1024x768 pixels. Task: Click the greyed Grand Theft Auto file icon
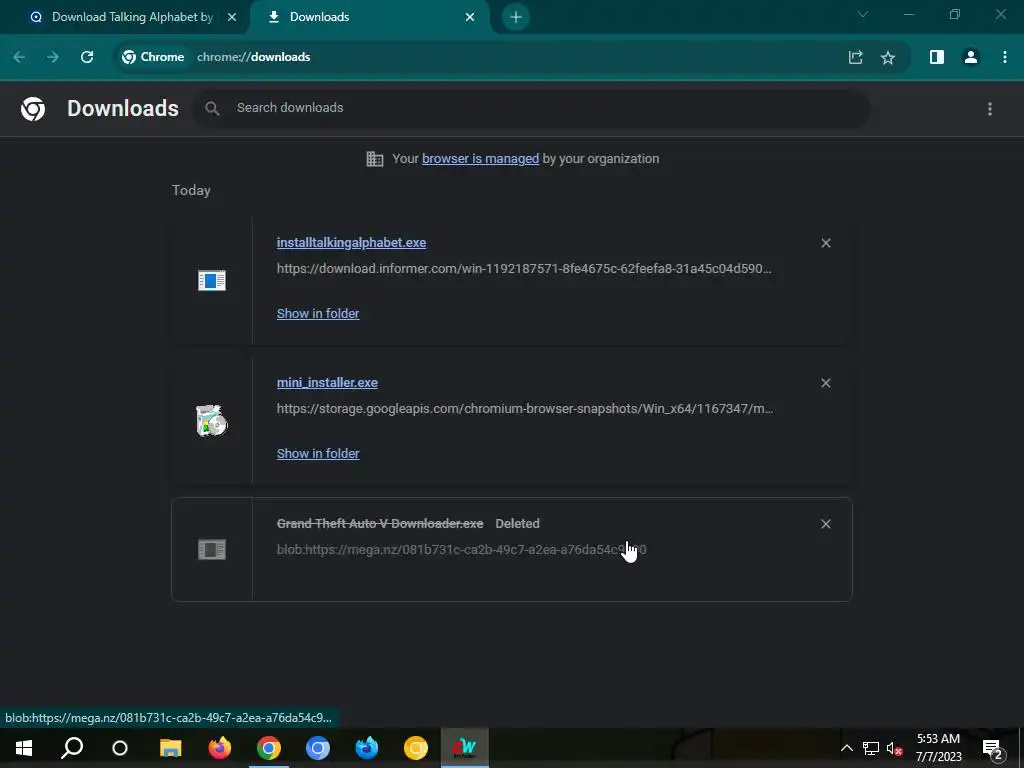click(212, 549)
